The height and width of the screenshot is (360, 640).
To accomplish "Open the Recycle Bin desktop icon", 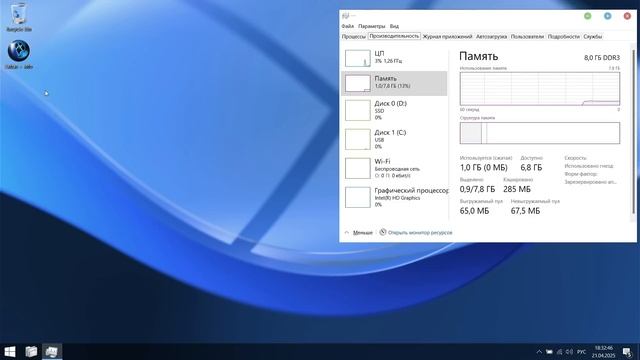I will (19, 17).
